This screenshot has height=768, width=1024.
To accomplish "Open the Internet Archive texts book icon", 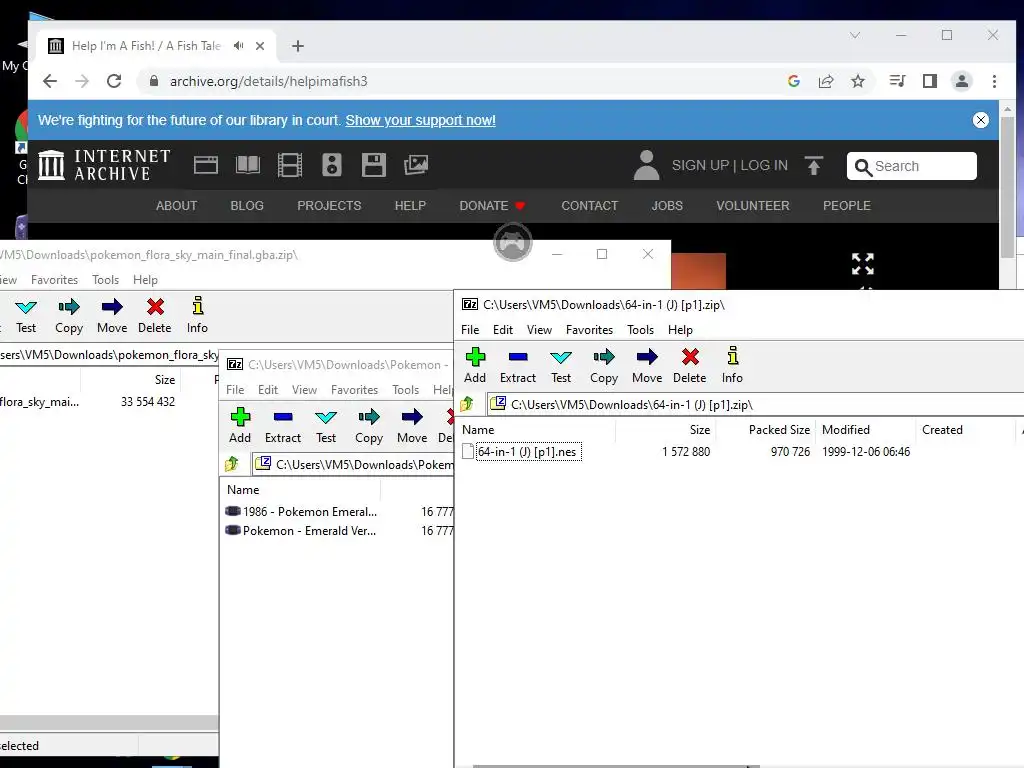I will point(248,165).
